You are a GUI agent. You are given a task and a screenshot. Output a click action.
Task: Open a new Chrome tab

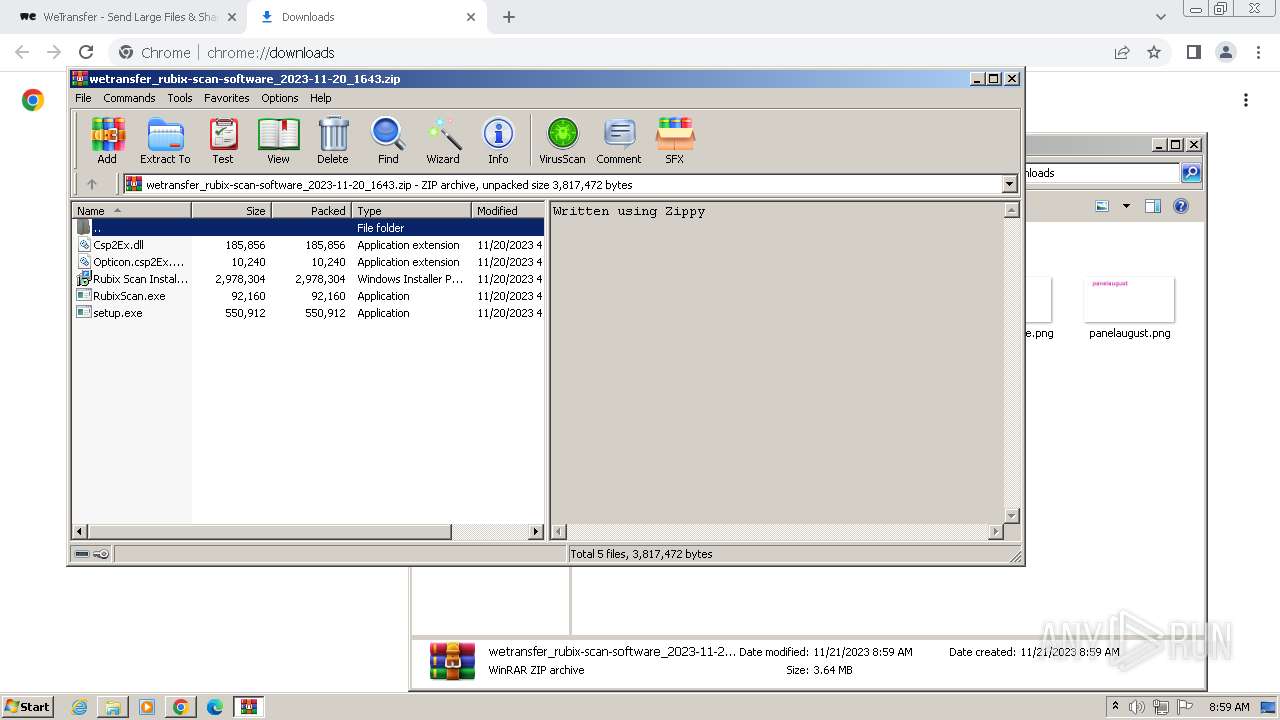pyautogui.click(x=509, y=17)
